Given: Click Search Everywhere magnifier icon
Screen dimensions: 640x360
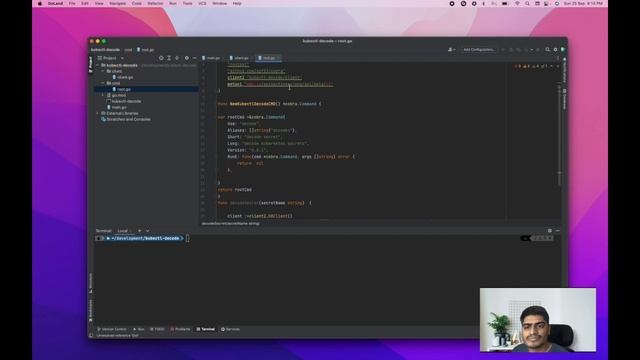Looking at the screenshot, I should 547,50.
